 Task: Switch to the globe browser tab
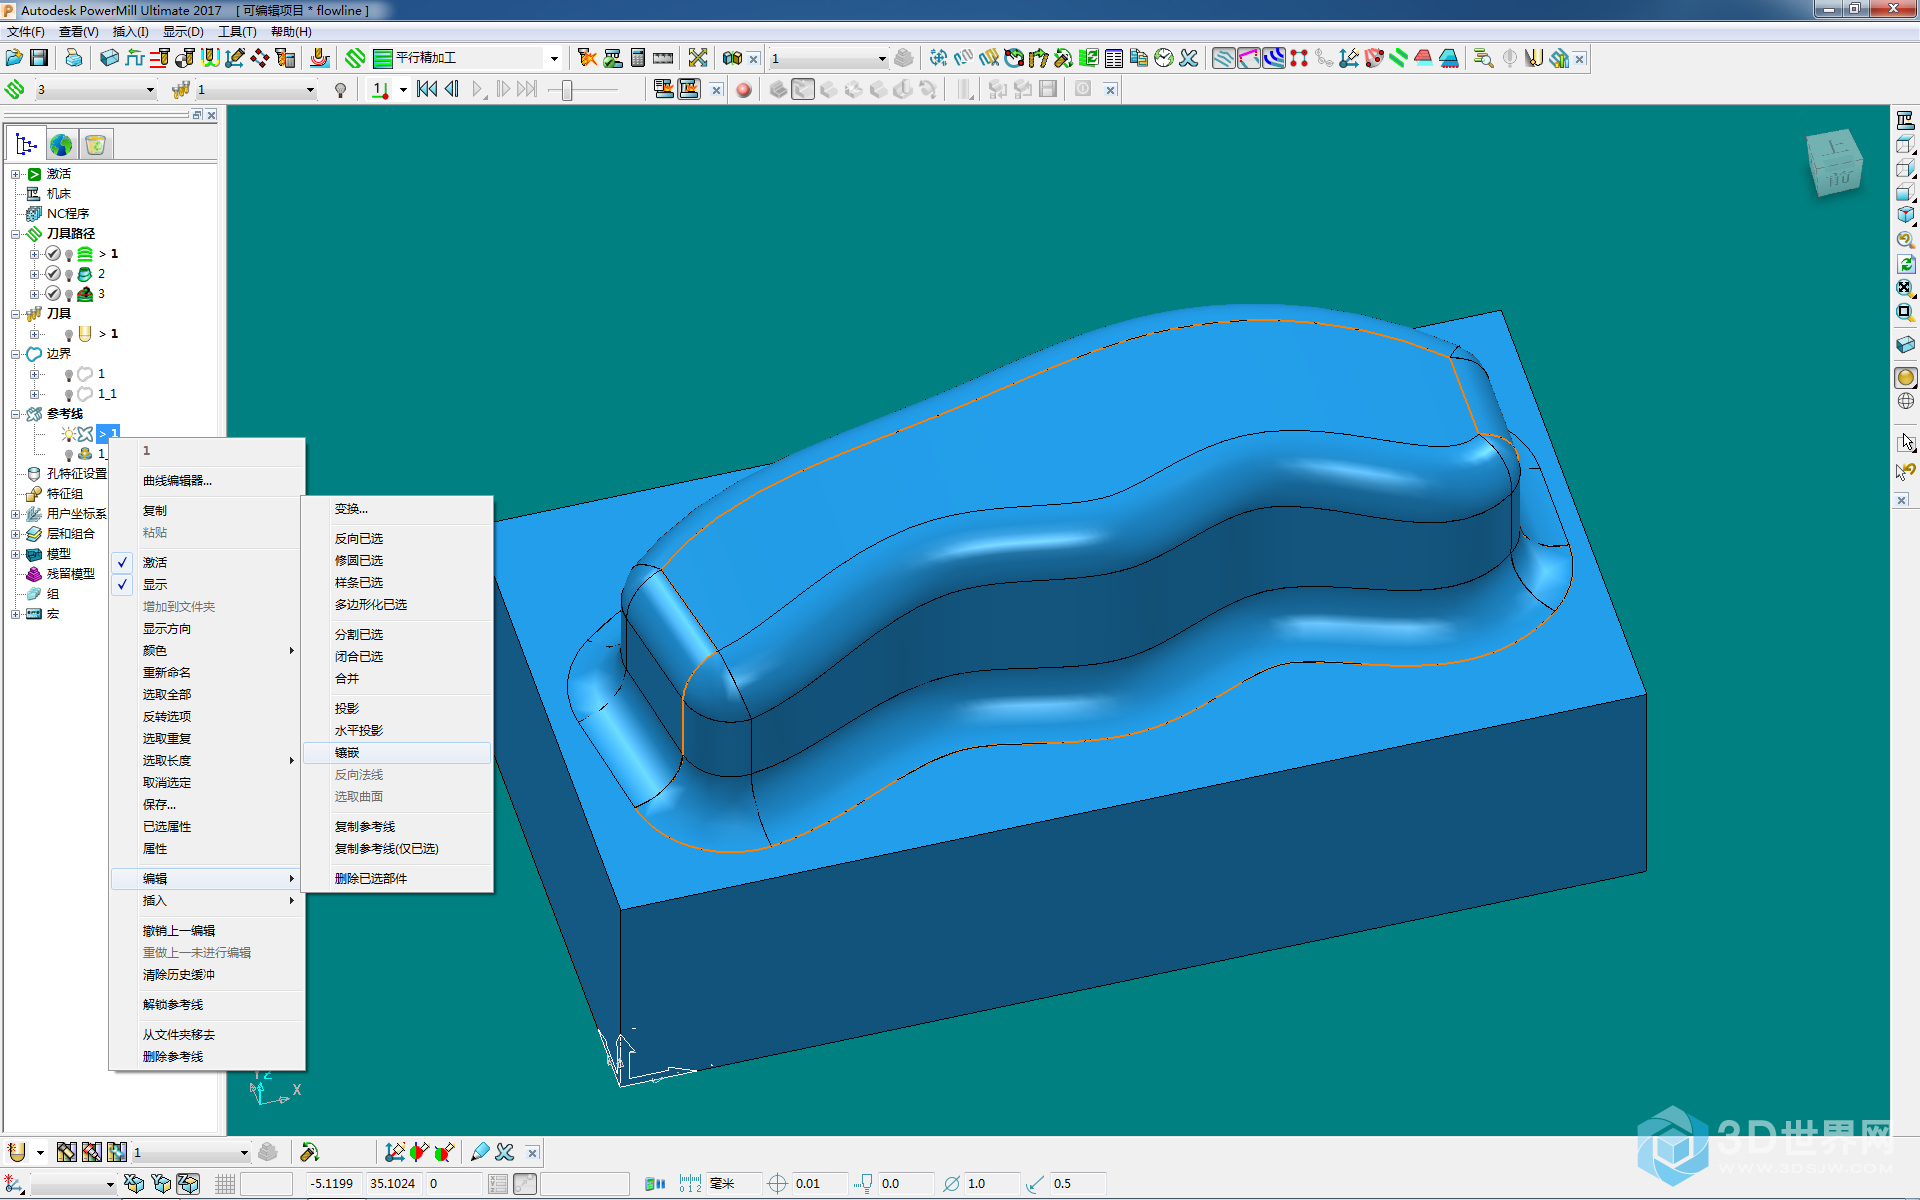point(61,145)
